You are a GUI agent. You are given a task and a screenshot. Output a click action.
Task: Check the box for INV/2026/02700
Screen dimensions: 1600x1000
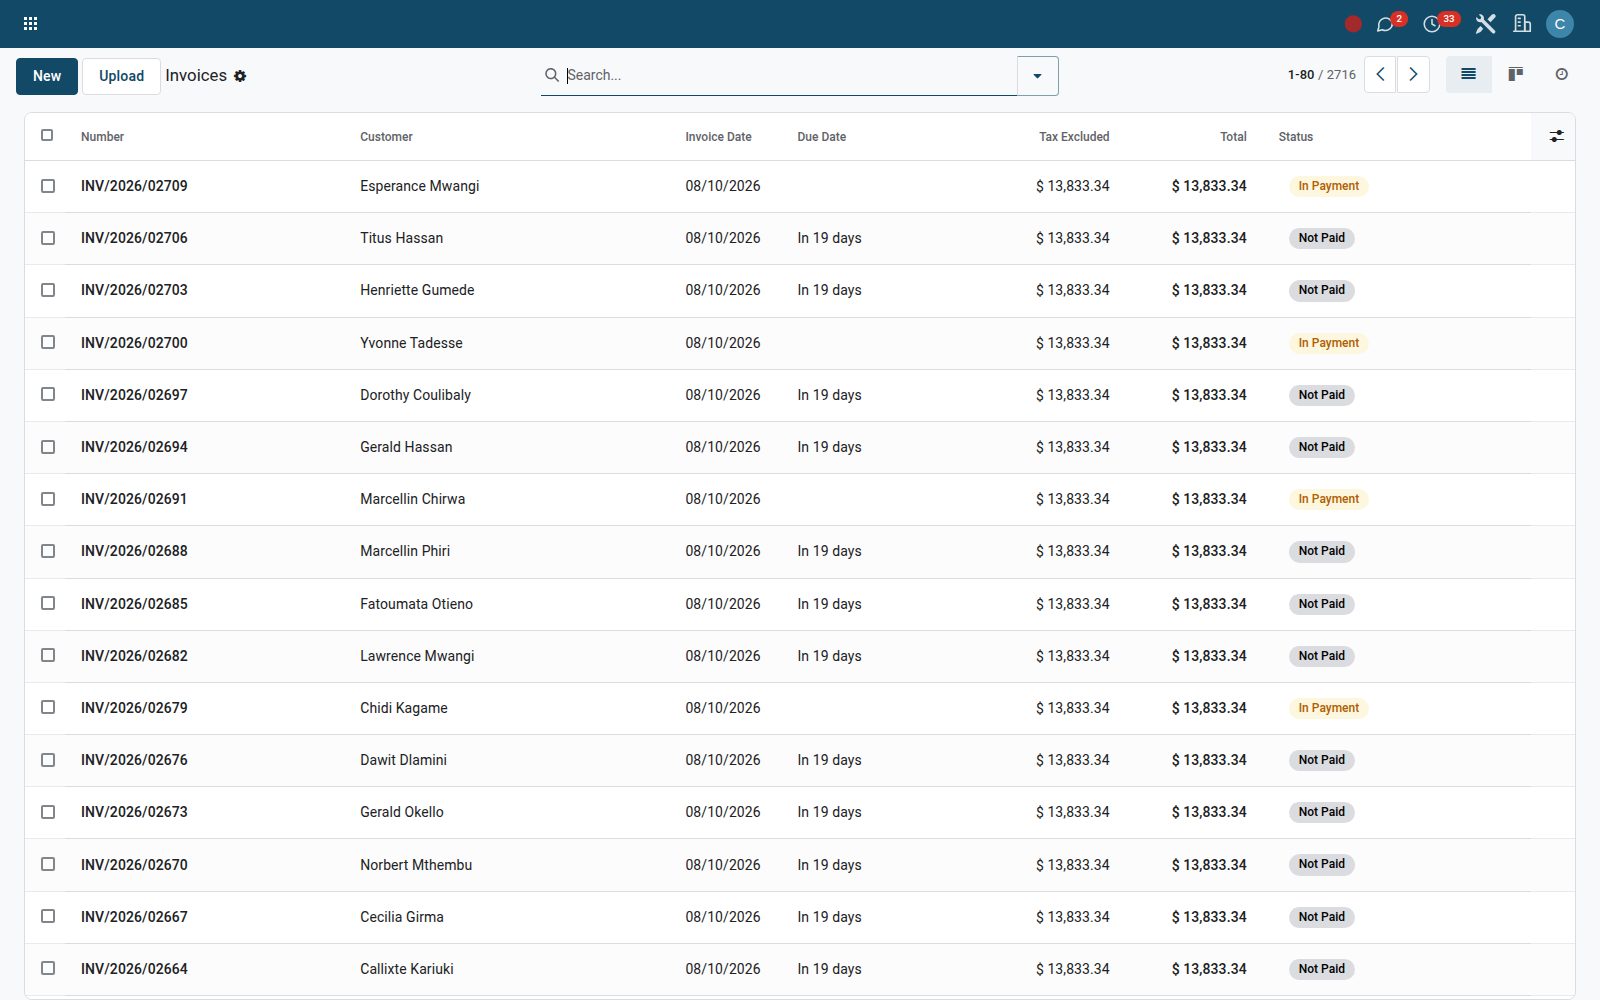point(48,342)
